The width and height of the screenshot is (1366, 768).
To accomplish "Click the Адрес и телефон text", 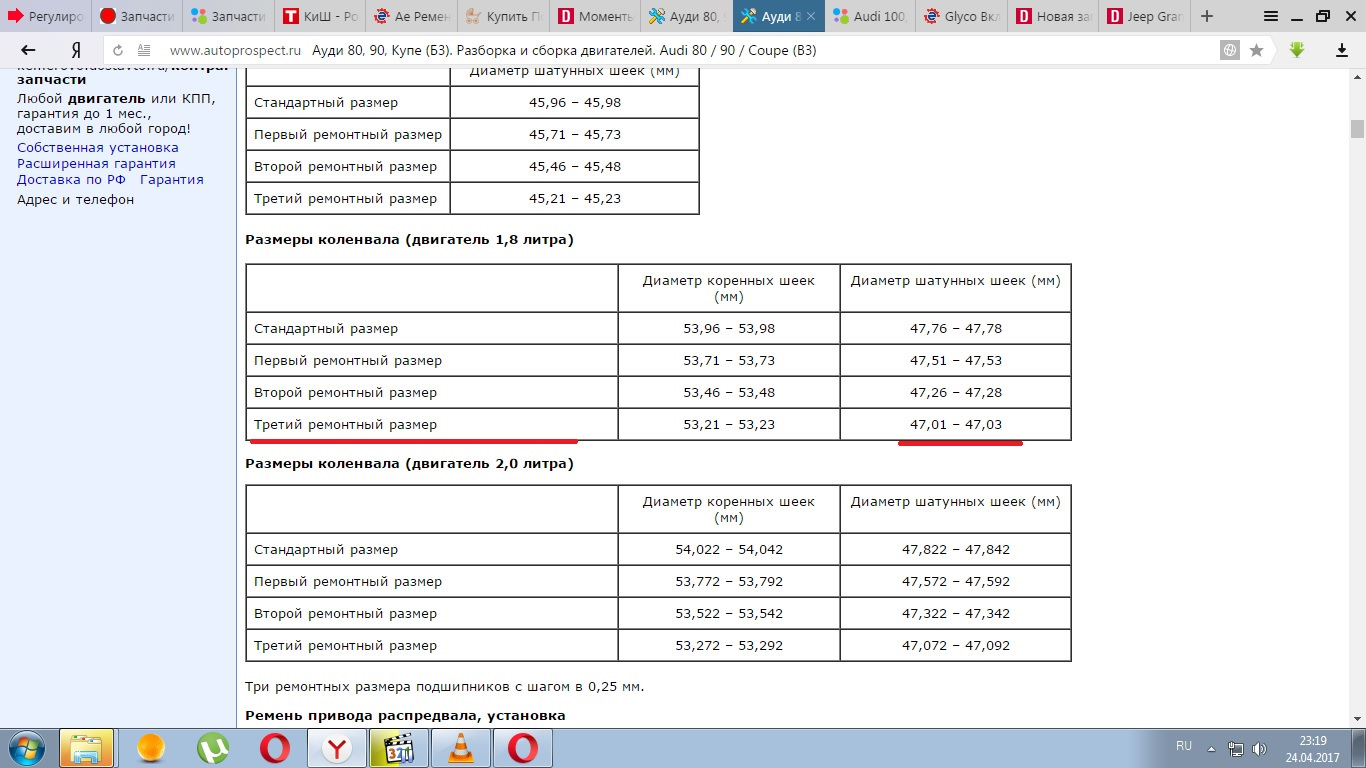I will [75, 199].
